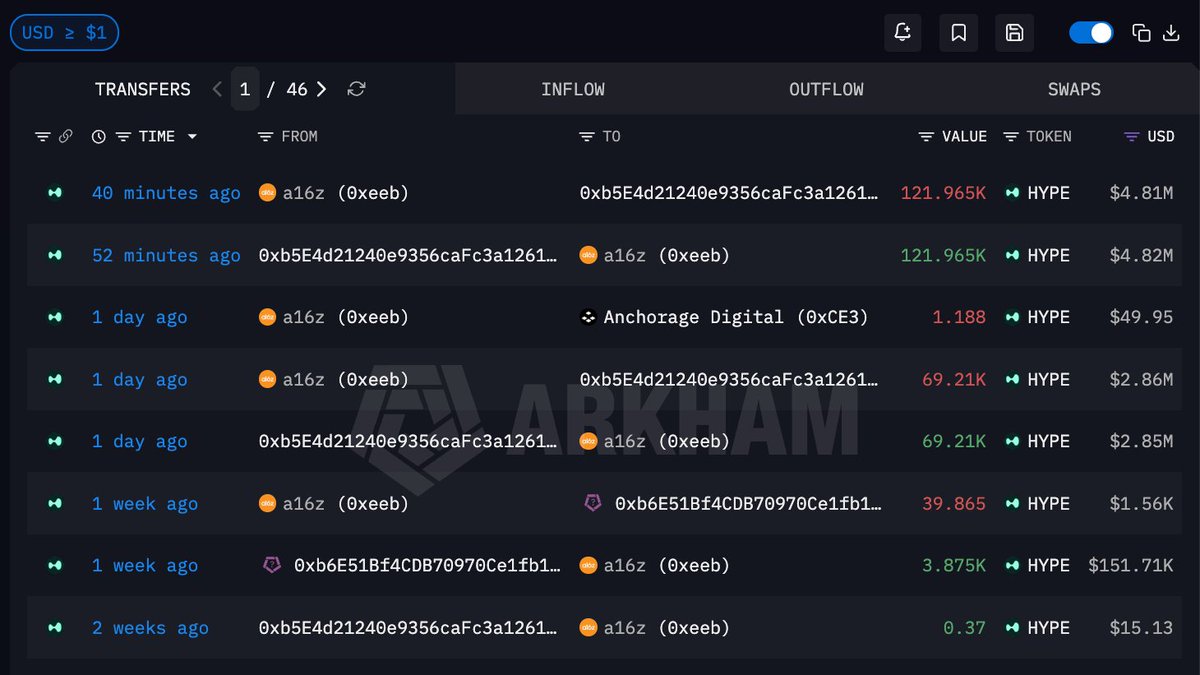Open 0xb6E51Bf4 recipient address in $1.56K row
The height and width of the screenshot is (675, 1200).
[x=748, y=503]
